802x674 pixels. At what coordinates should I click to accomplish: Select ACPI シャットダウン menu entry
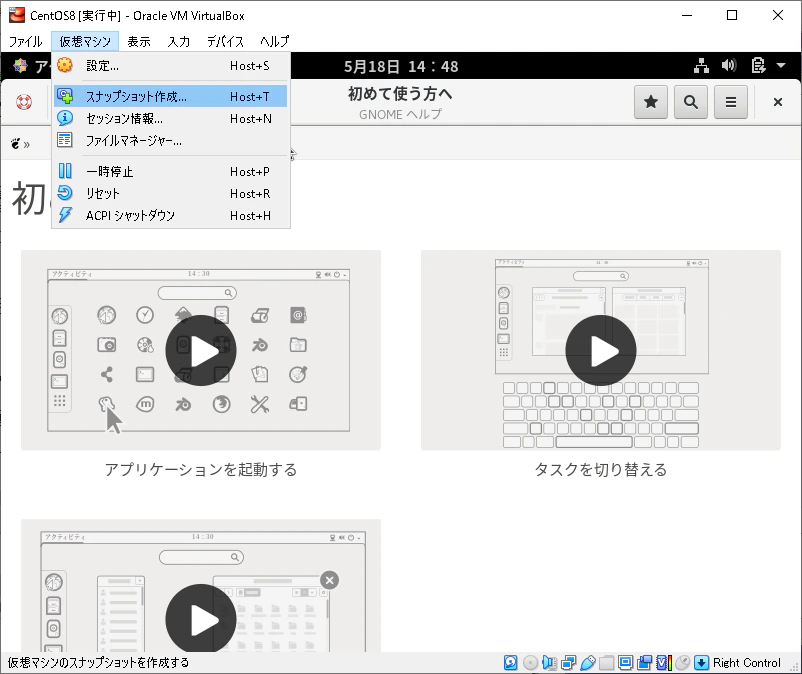point(171,216)
